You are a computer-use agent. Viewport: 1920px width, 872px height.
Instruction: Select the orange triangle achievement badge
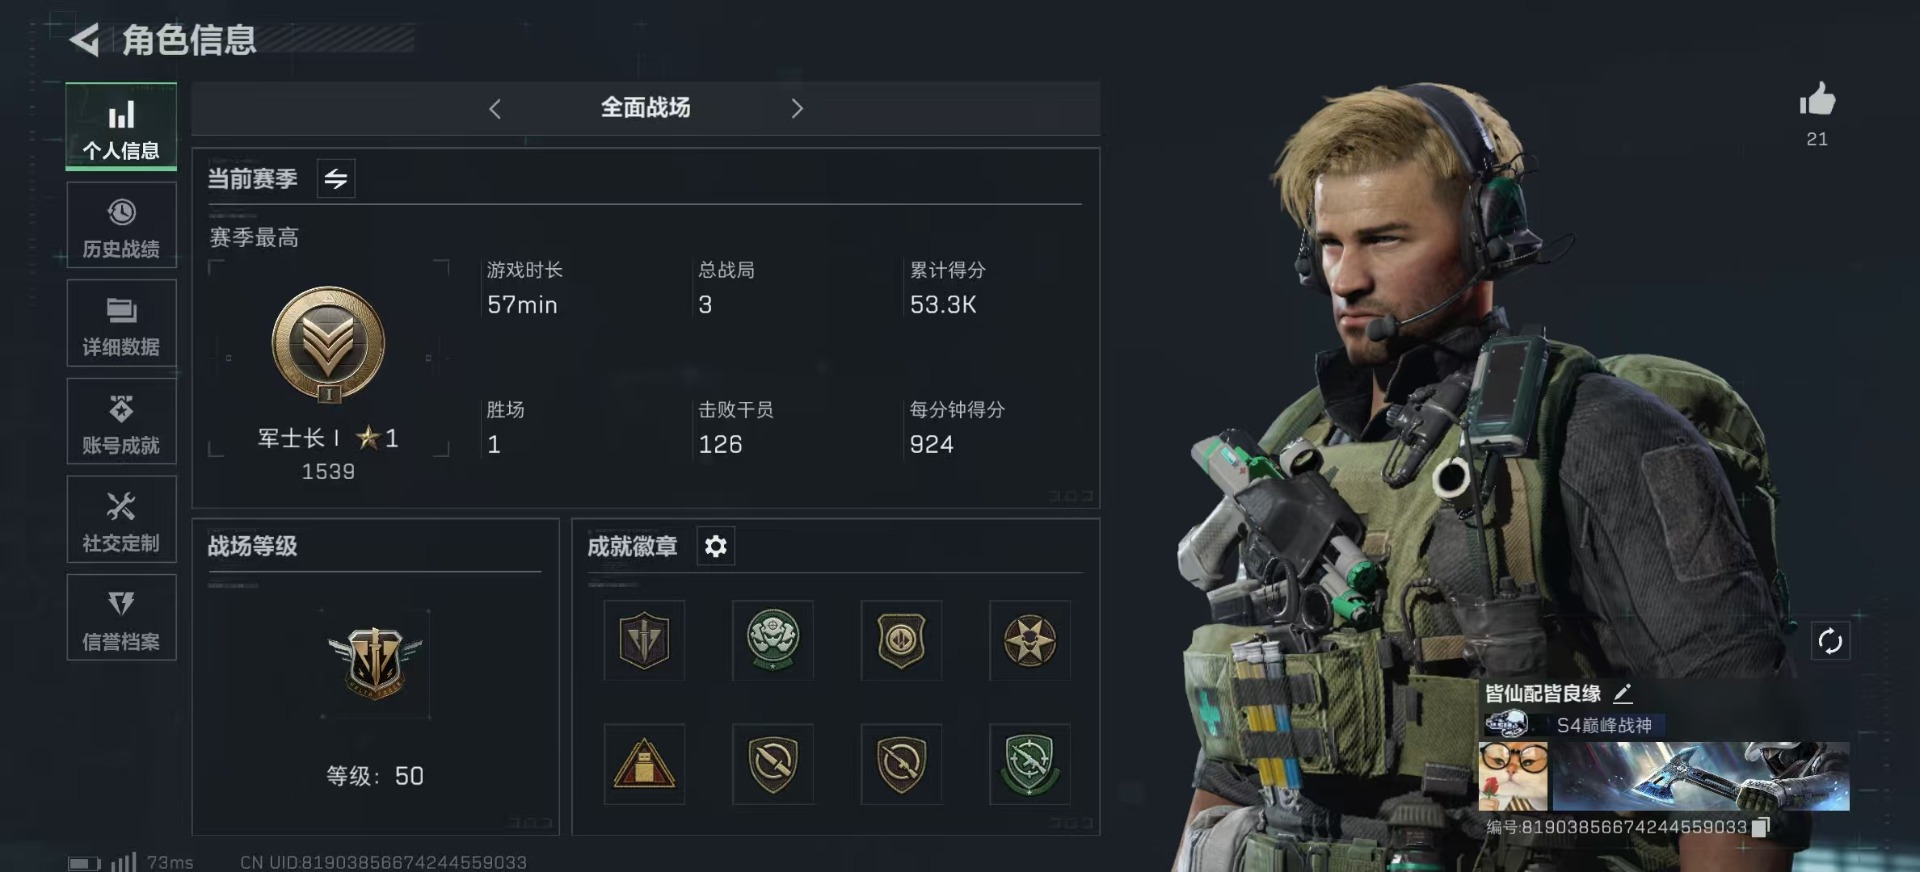click(644, 764)
